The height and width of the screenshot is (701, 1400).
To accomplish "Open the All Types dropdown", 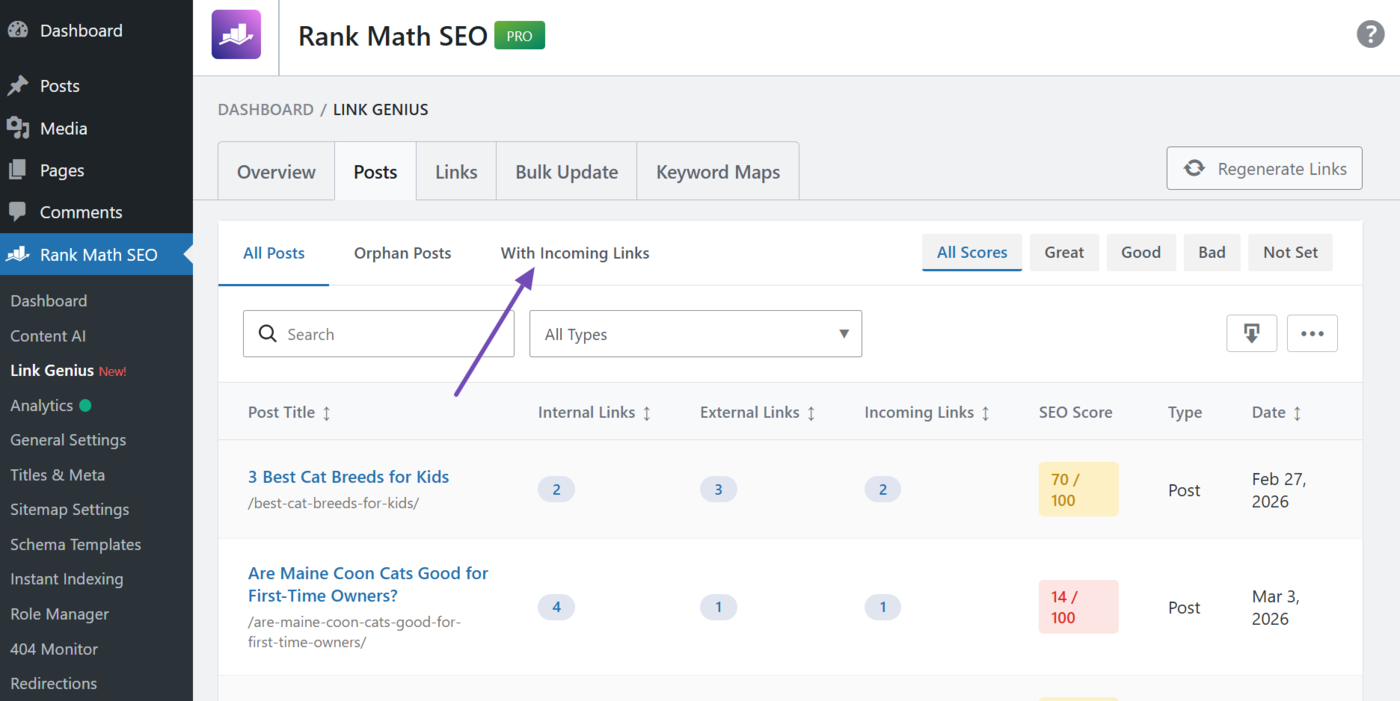I will point(695,333).
